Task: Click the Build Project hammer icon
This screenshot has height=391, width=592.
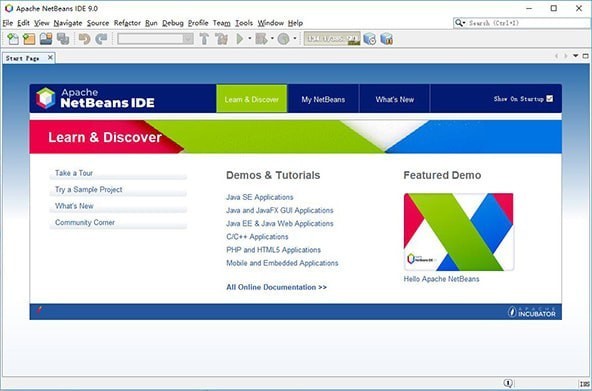Action: coord(204,39)
